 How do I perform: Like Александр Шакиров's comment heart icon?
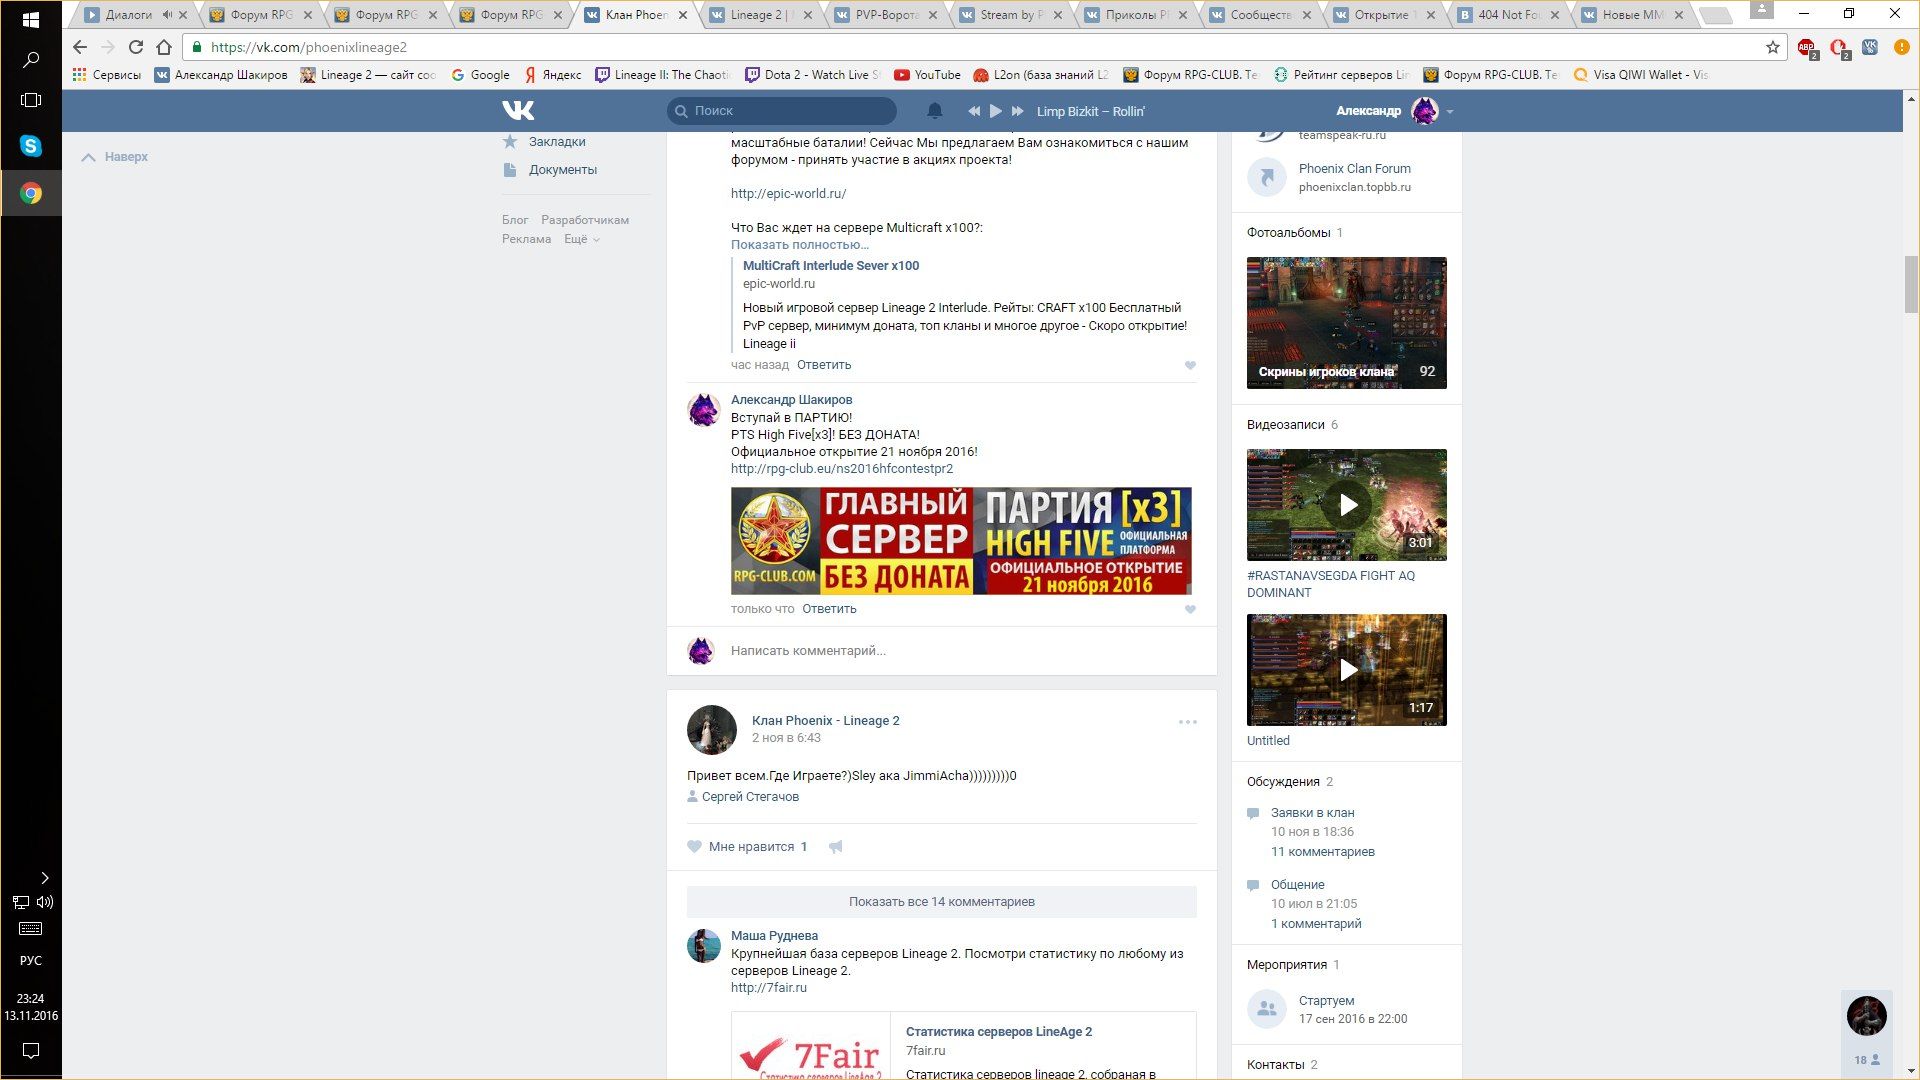(x=1190, y=609)
